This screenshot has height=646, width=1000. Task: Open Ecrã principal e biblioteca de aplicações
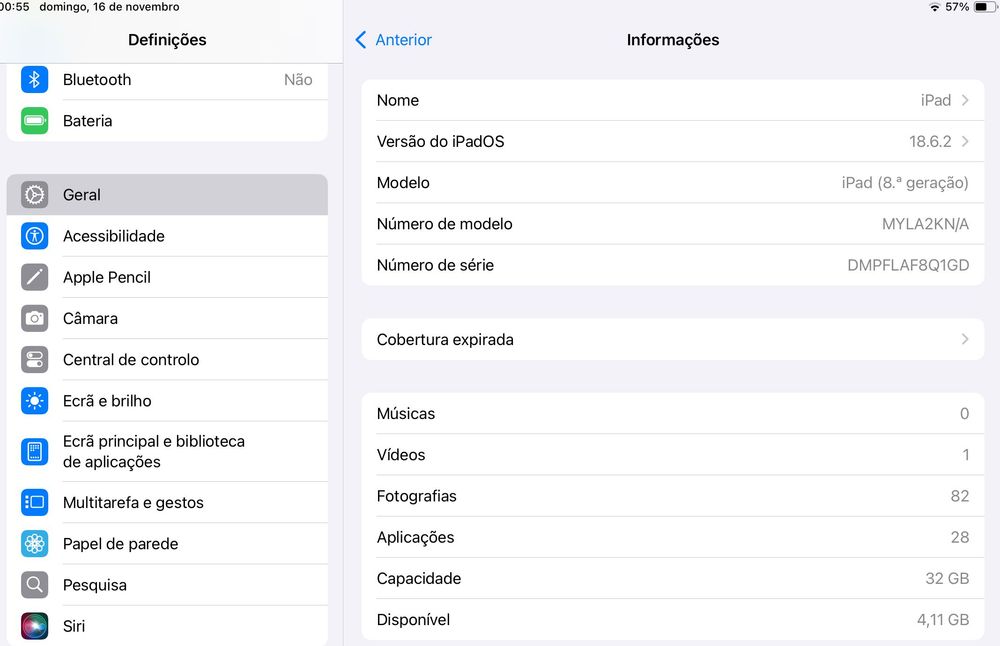tap(167, 451)
